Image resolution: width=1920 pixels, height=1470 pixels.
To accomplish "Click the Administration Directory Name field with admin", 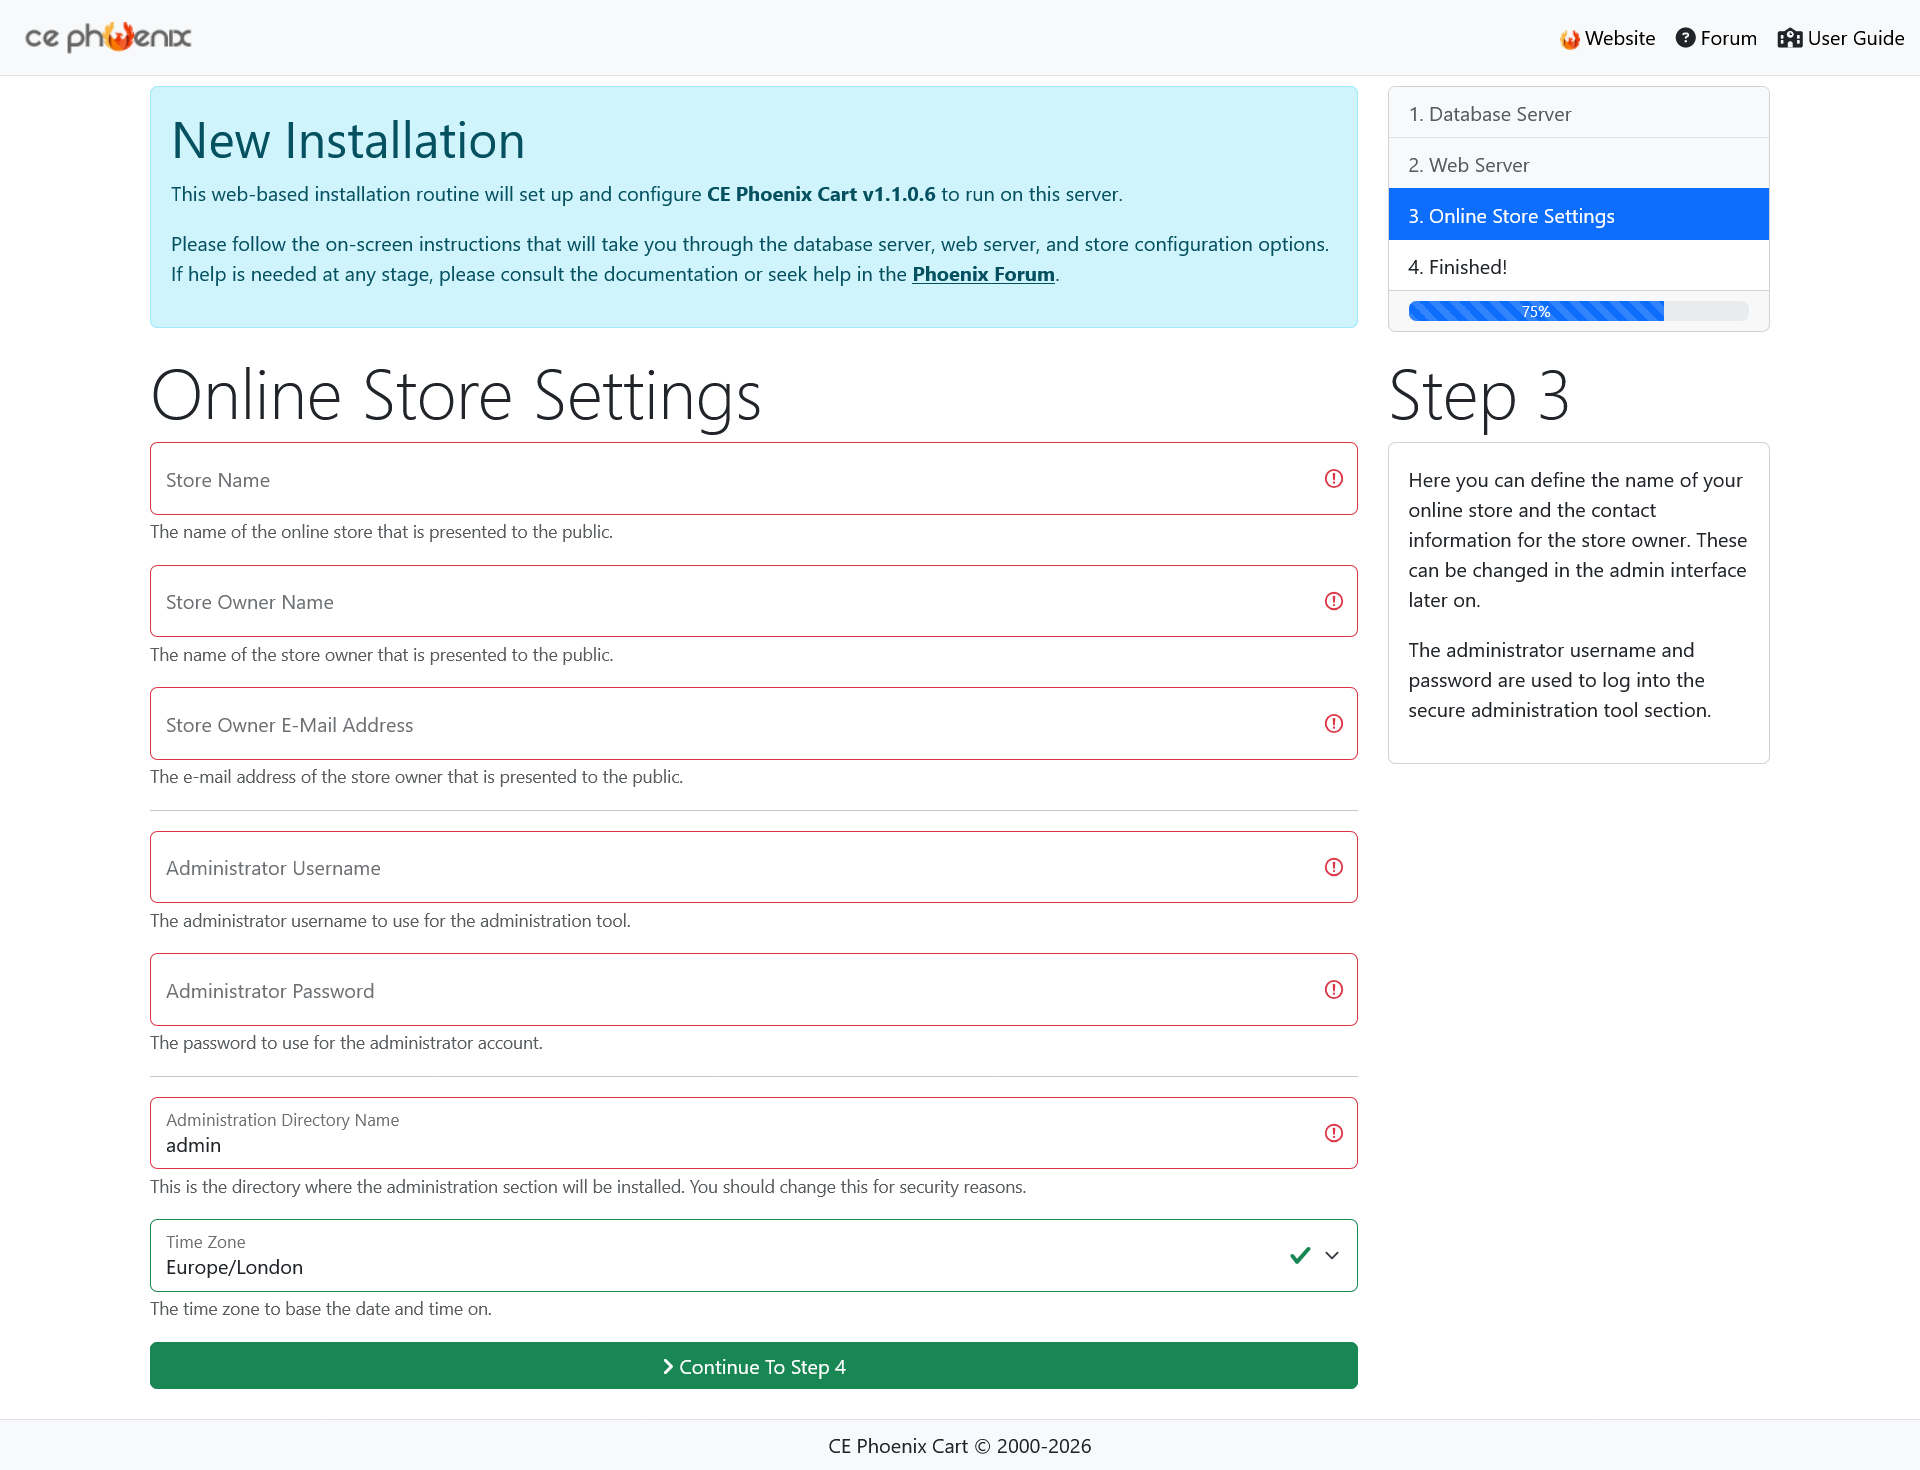I will [x=754, y=1133].
